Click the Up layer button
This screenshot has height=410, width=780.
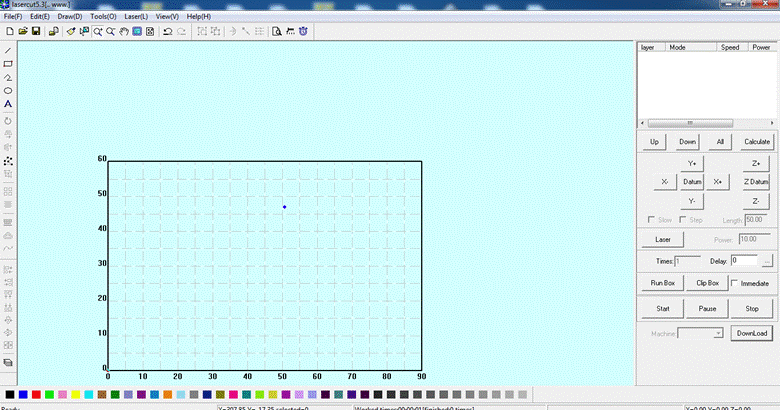[x=654, y=142]
